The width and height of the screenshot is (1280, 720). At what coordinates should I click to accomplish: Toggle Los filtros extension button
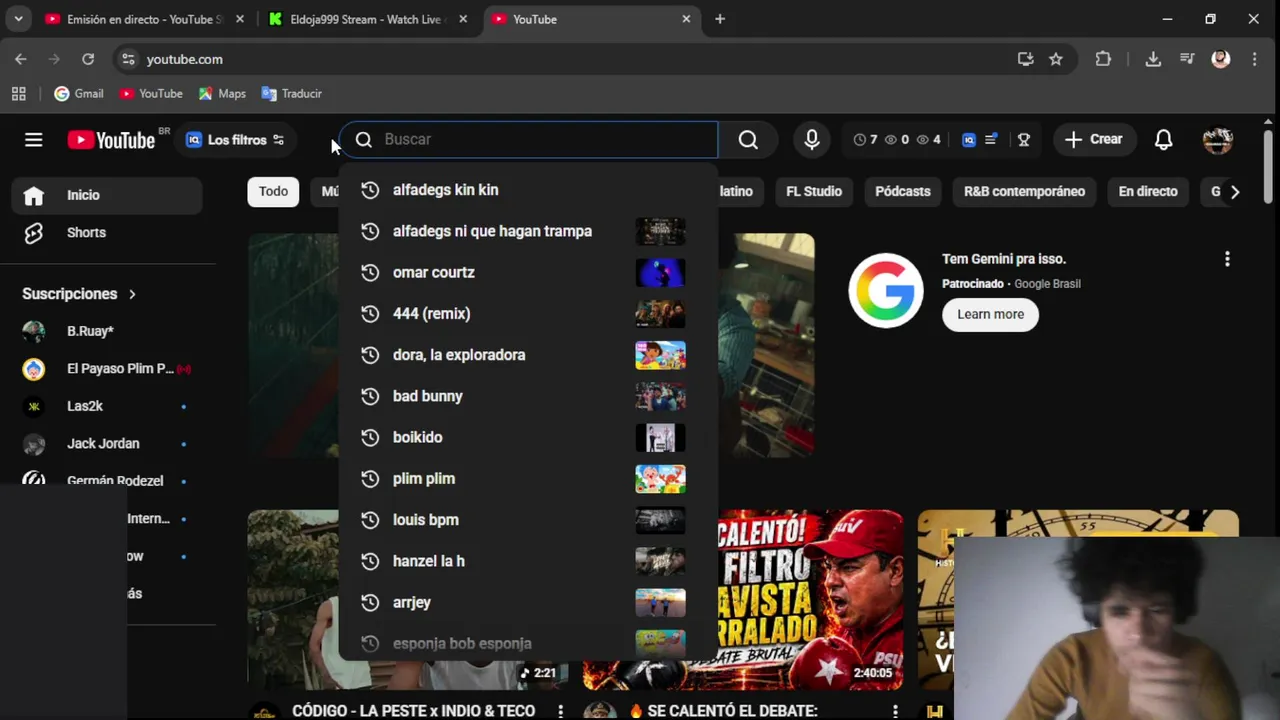coord(236,140)
